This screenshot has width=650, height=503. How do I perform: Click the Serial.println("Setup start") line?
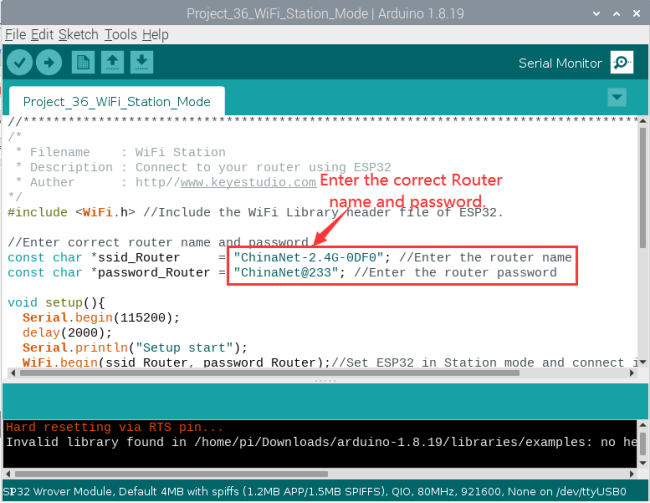tap(135, 347)
